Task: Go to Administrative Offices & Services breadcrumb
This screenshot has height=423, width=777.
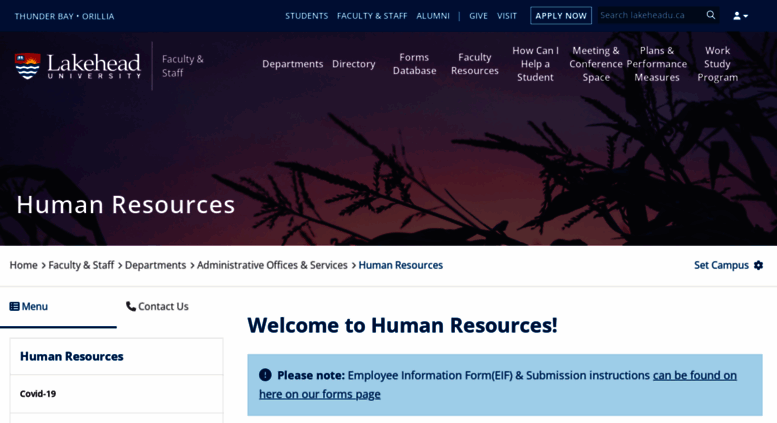Action: click(x=272, y=265)
